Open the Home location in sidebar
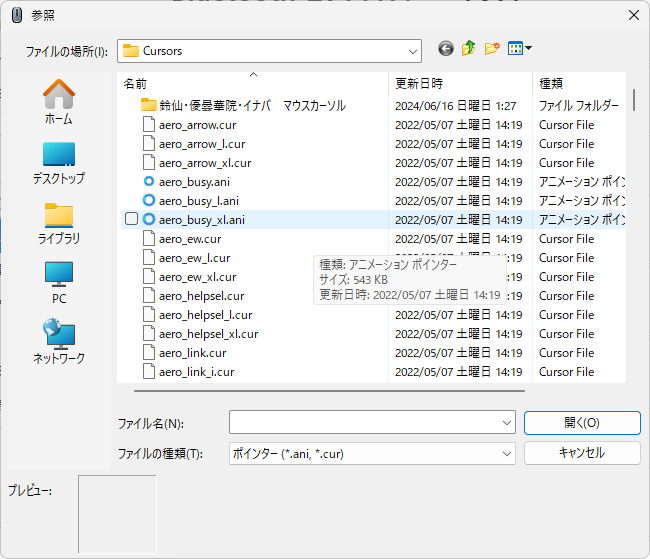This screenshot has width=650, height=559. pyautogui.click(x=59, y=102)
